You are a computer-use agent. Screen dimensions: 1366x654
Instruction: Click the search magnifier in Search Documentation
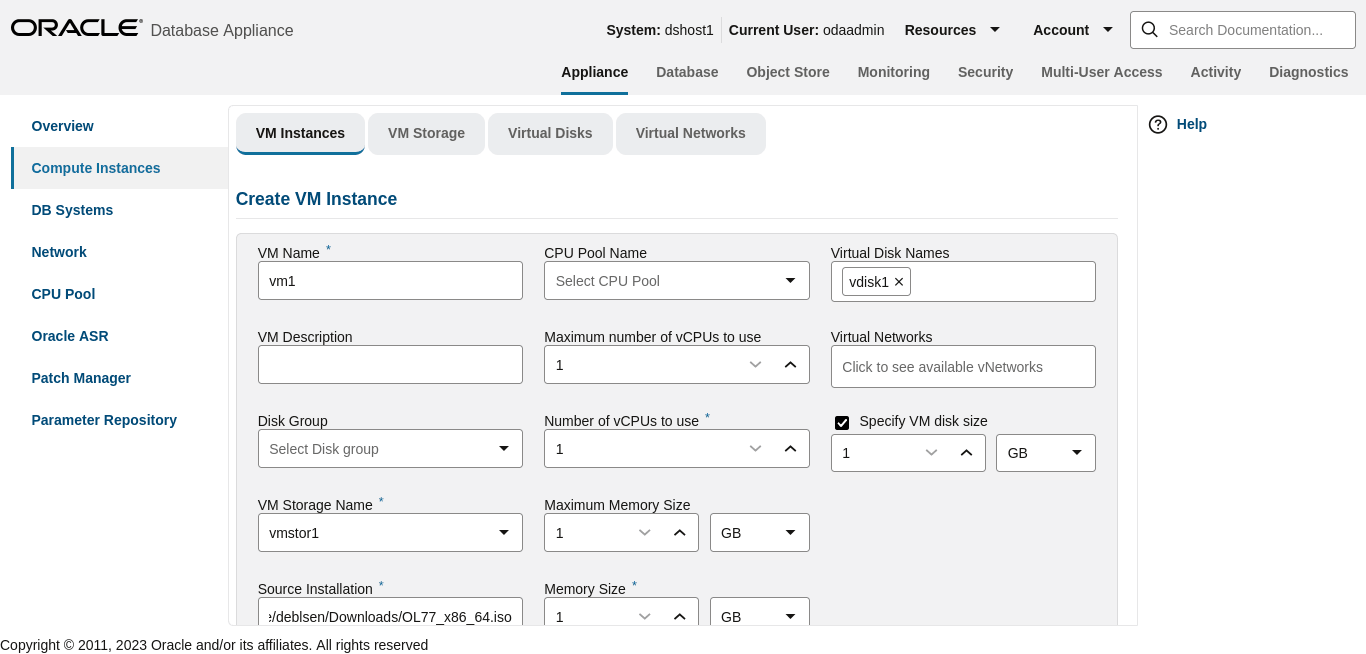(1149, 30)
